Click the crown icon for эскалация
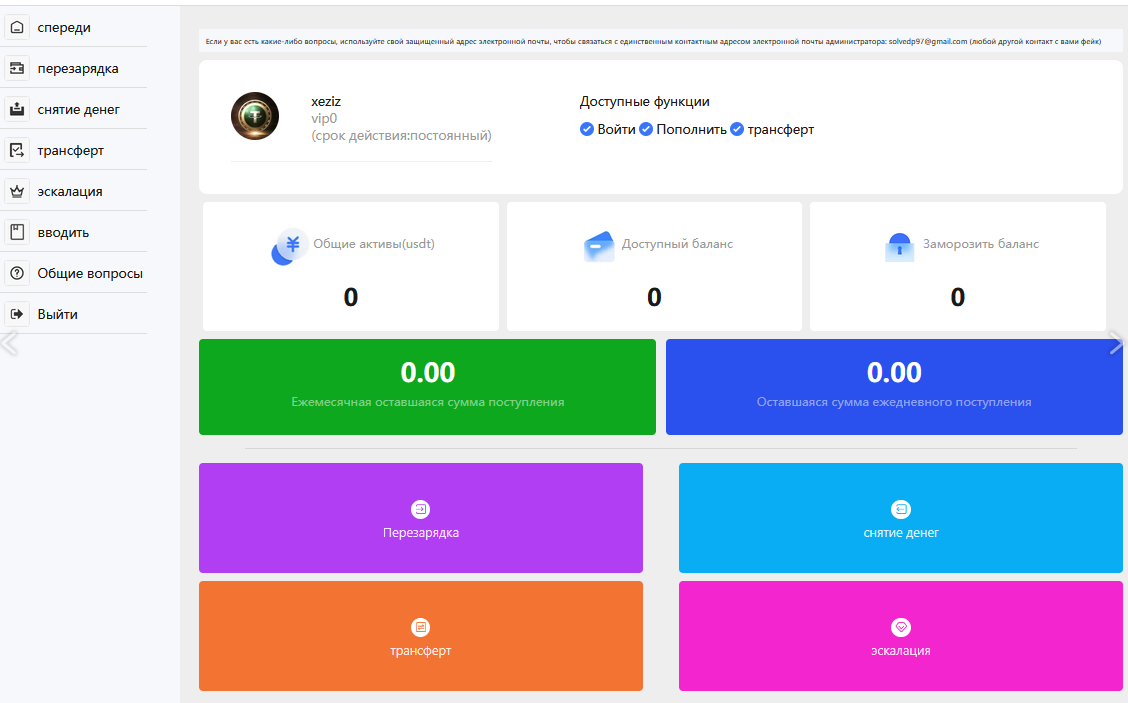The image size is (1128, 703). (17, 192)
